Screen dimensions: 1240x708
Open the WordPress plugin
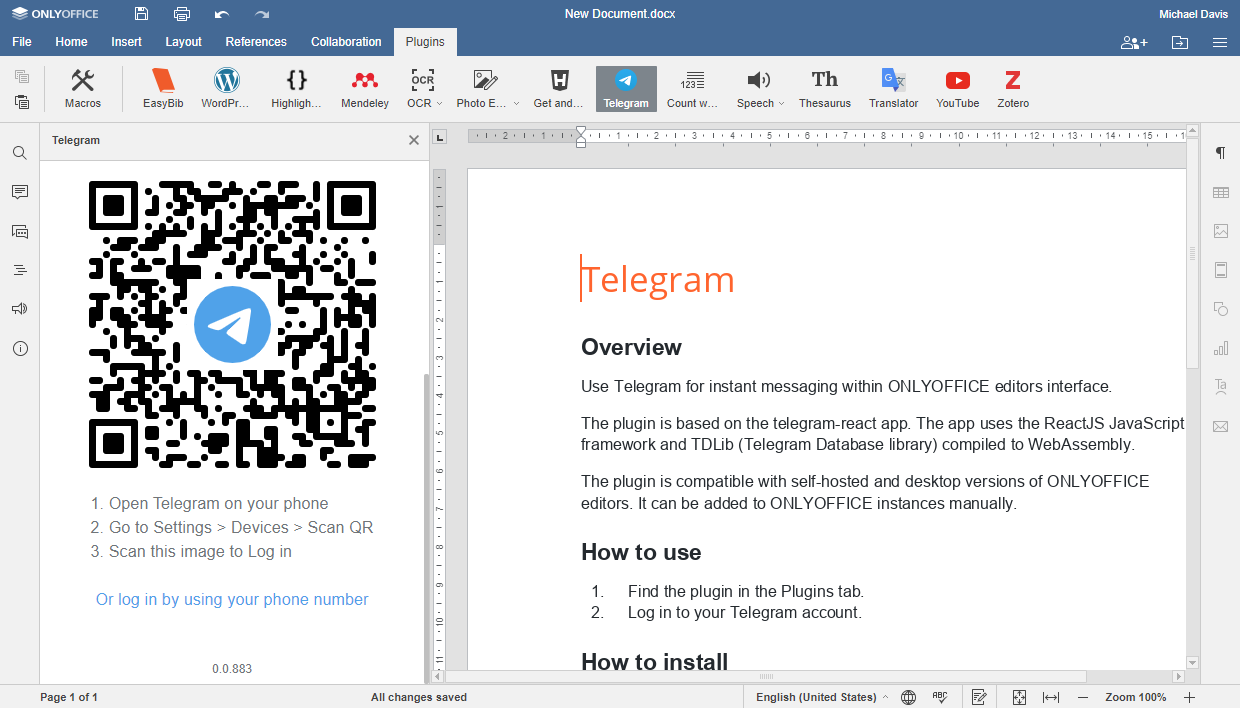[x=227, y=89]
